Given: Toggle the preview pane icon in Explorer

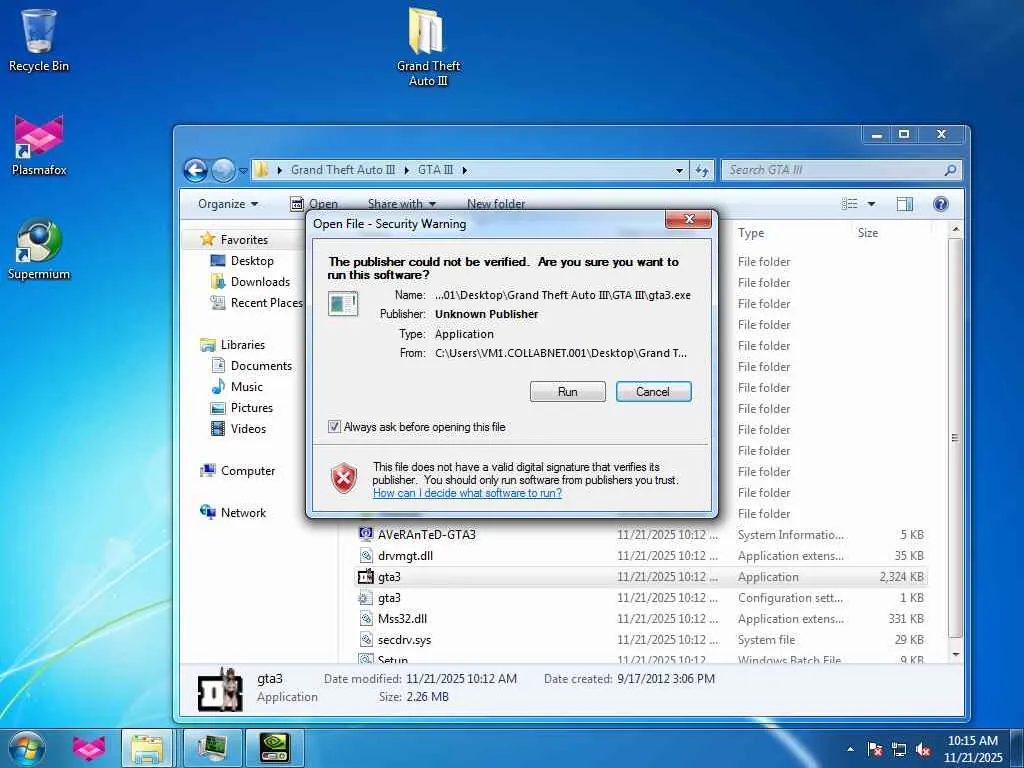Looking at the screenshot, I should [904, 204].
